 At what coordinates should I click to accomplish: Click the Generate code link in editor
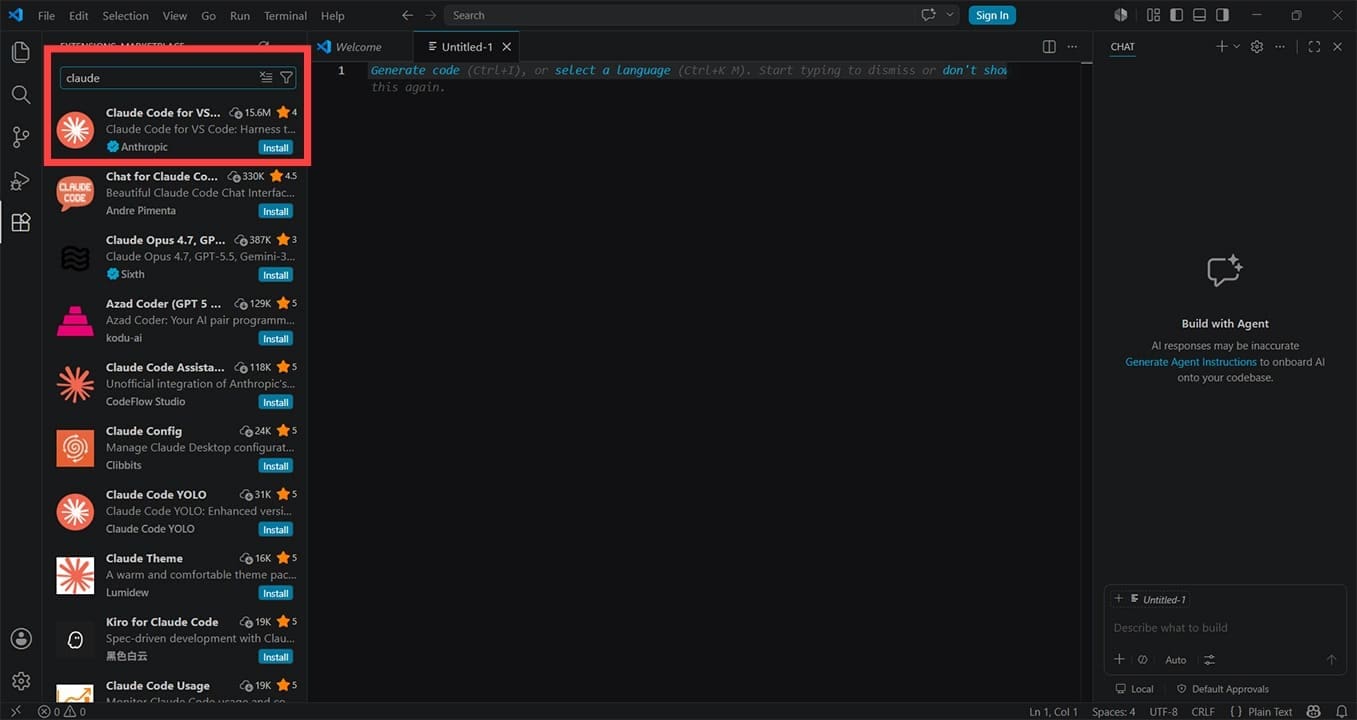(x=415, y=70)
